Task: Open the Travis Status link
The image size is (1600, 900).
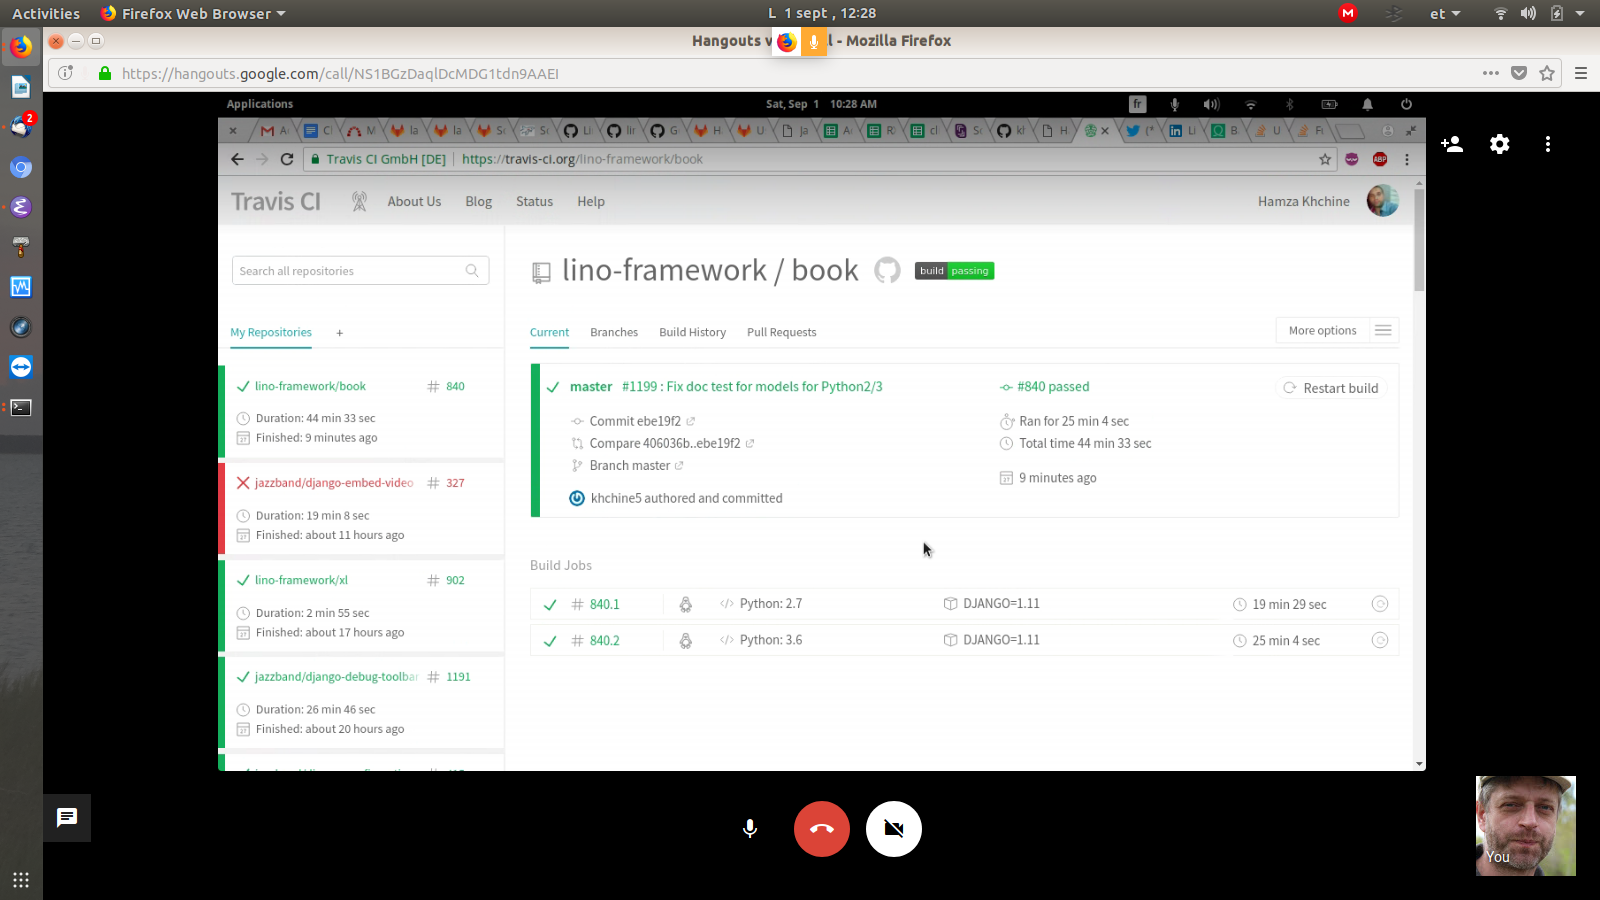Action: (x=534, y=201)
